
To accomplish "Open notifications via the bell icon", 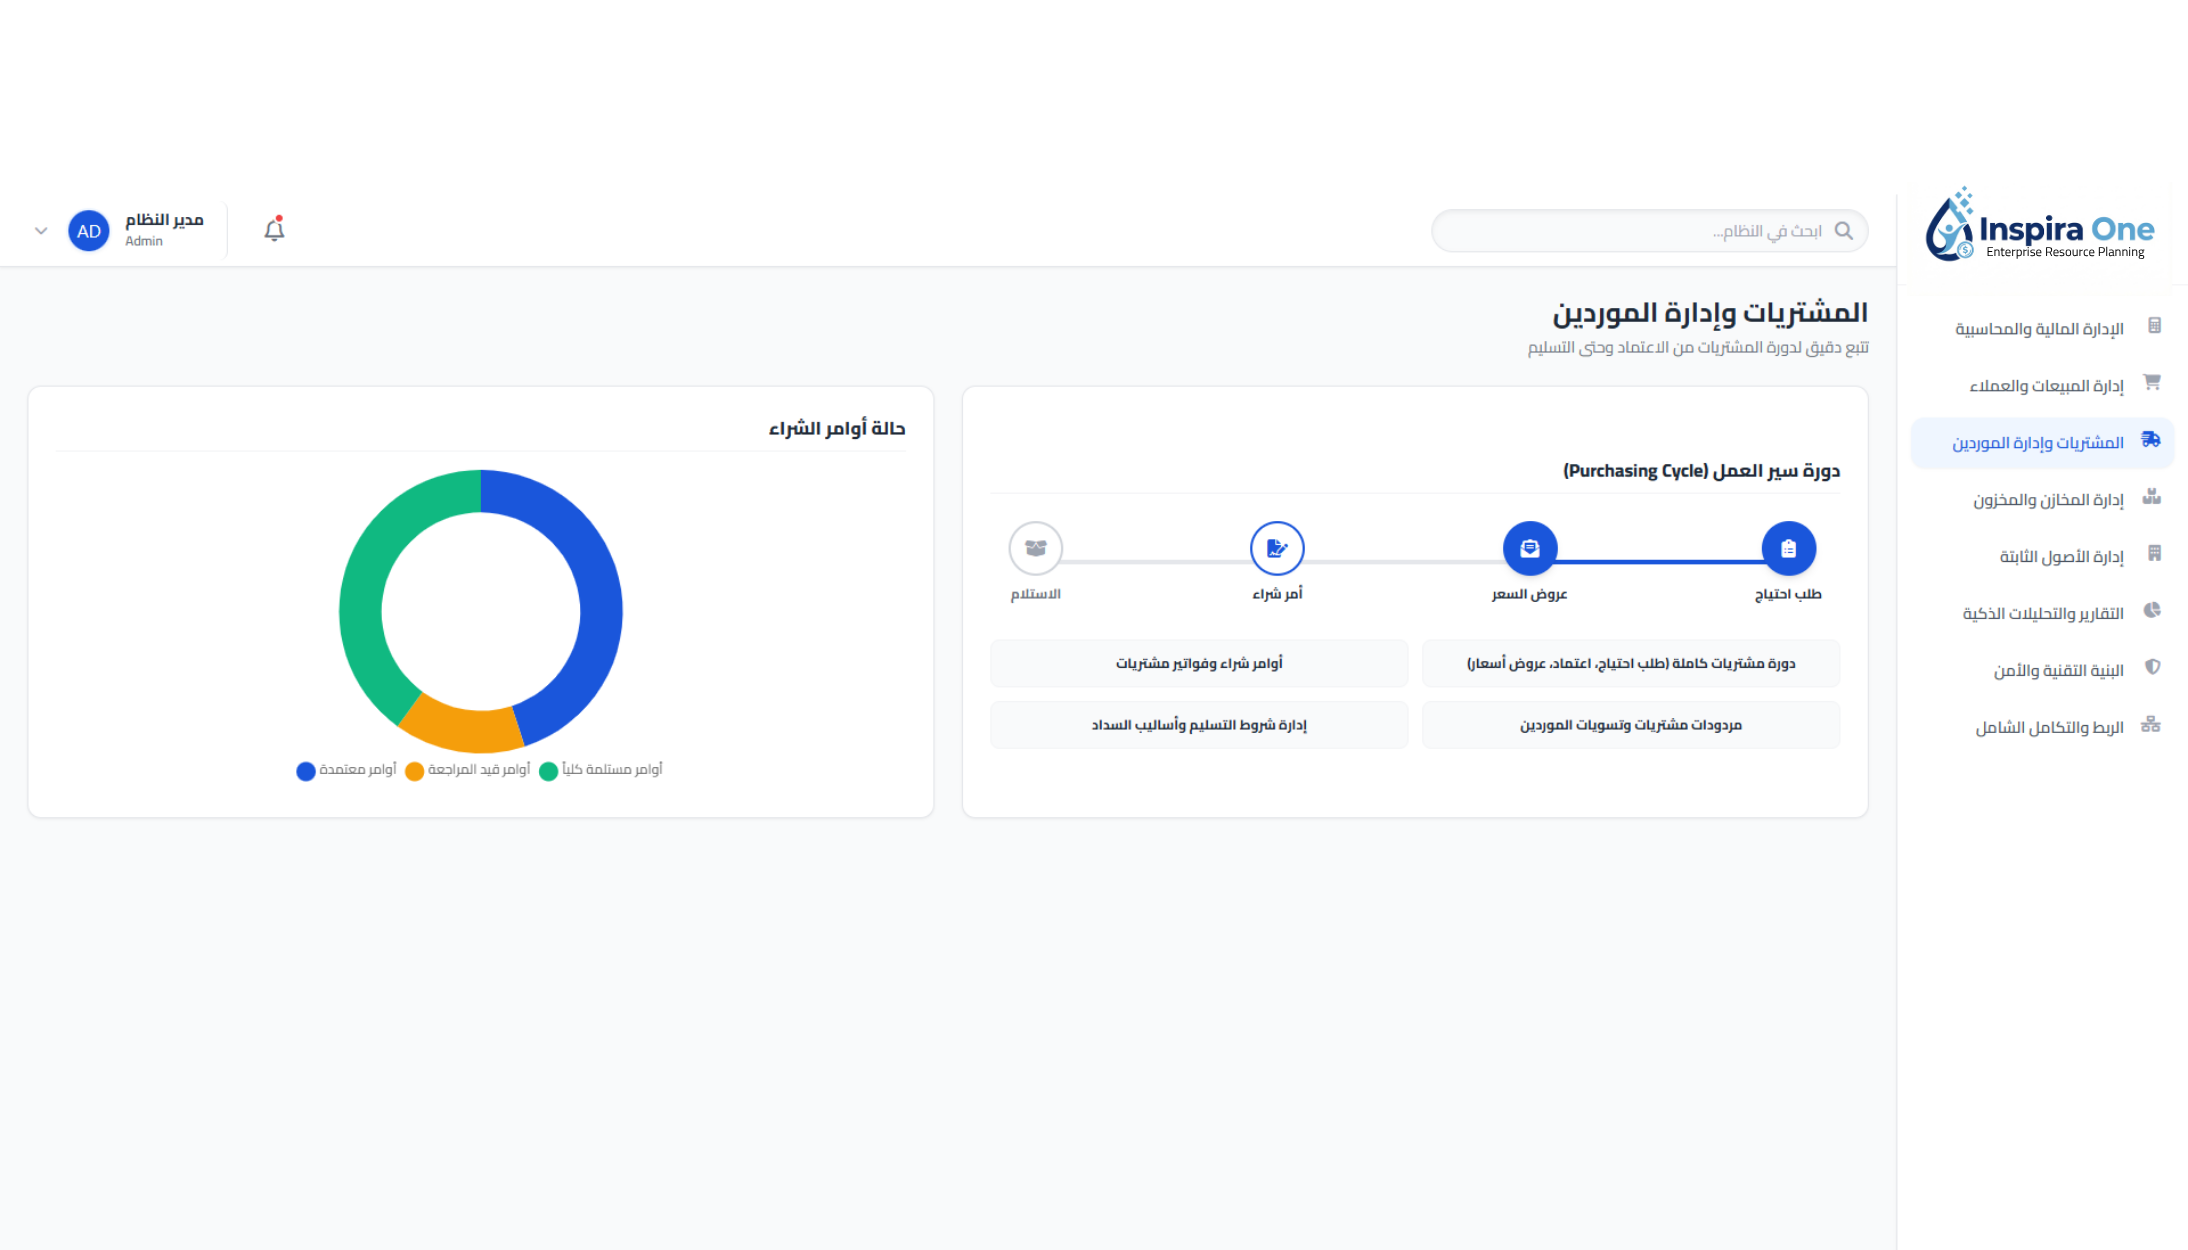I will pyautogui.click(x=274, y=229).
